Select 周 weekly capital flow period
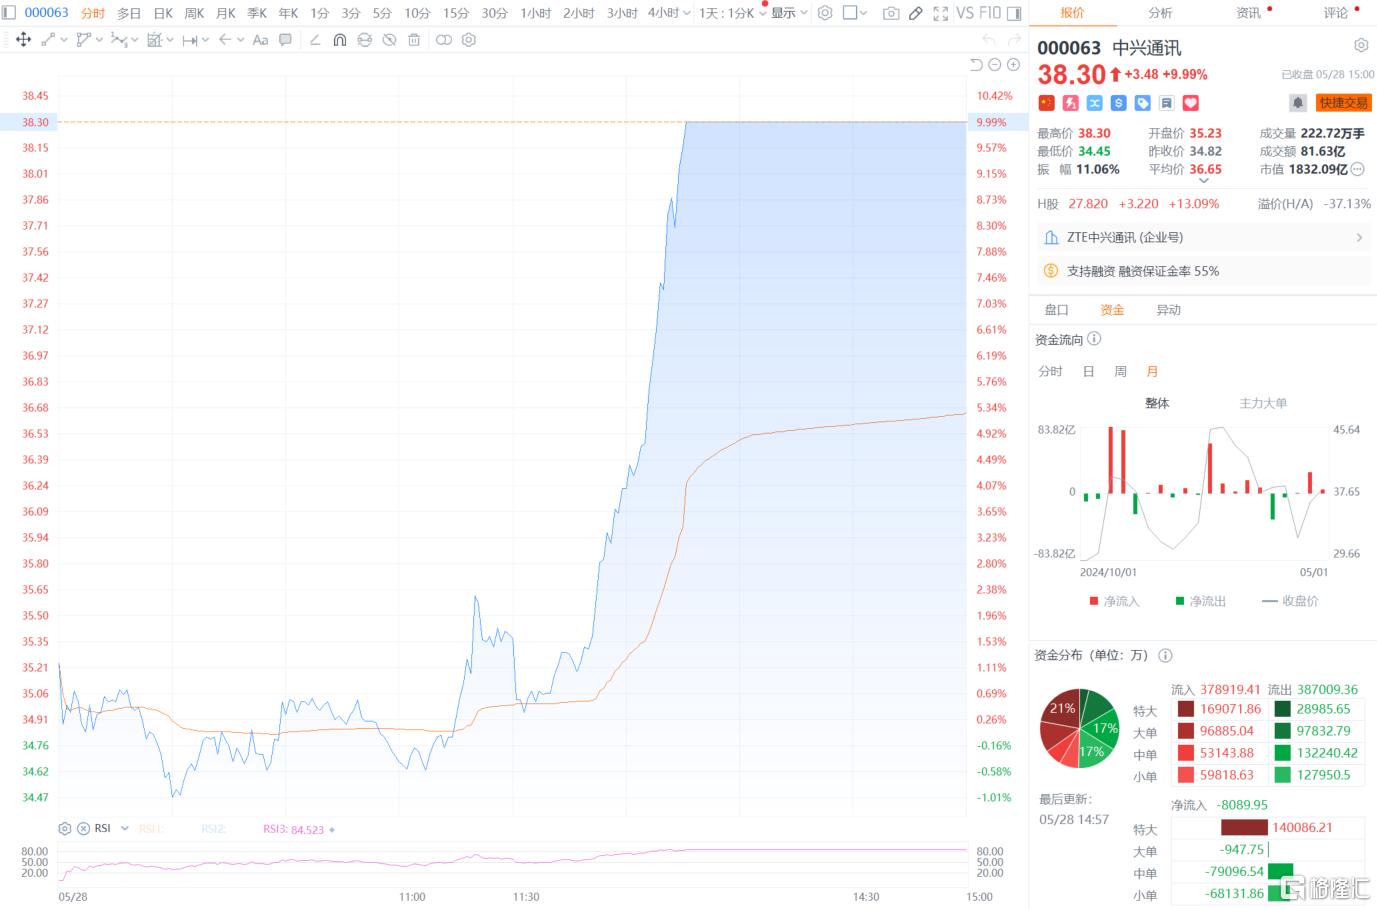Screen dimensions: 1377x909 click(x=1121, y=371)
